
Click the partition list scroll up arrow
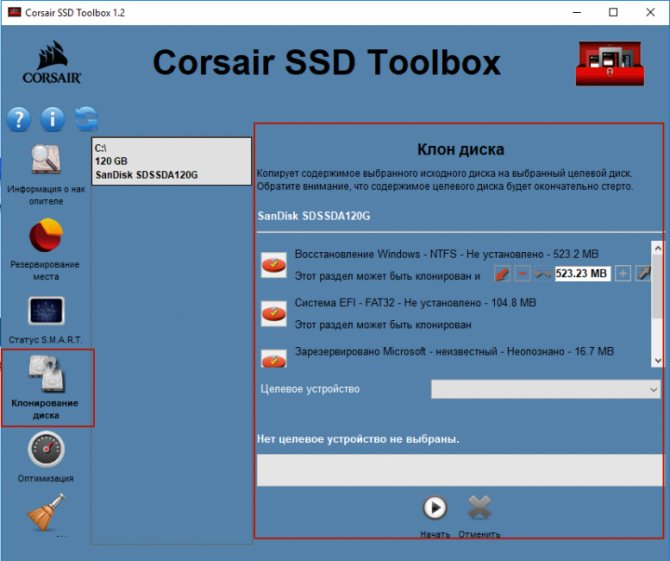pos(658,248)
